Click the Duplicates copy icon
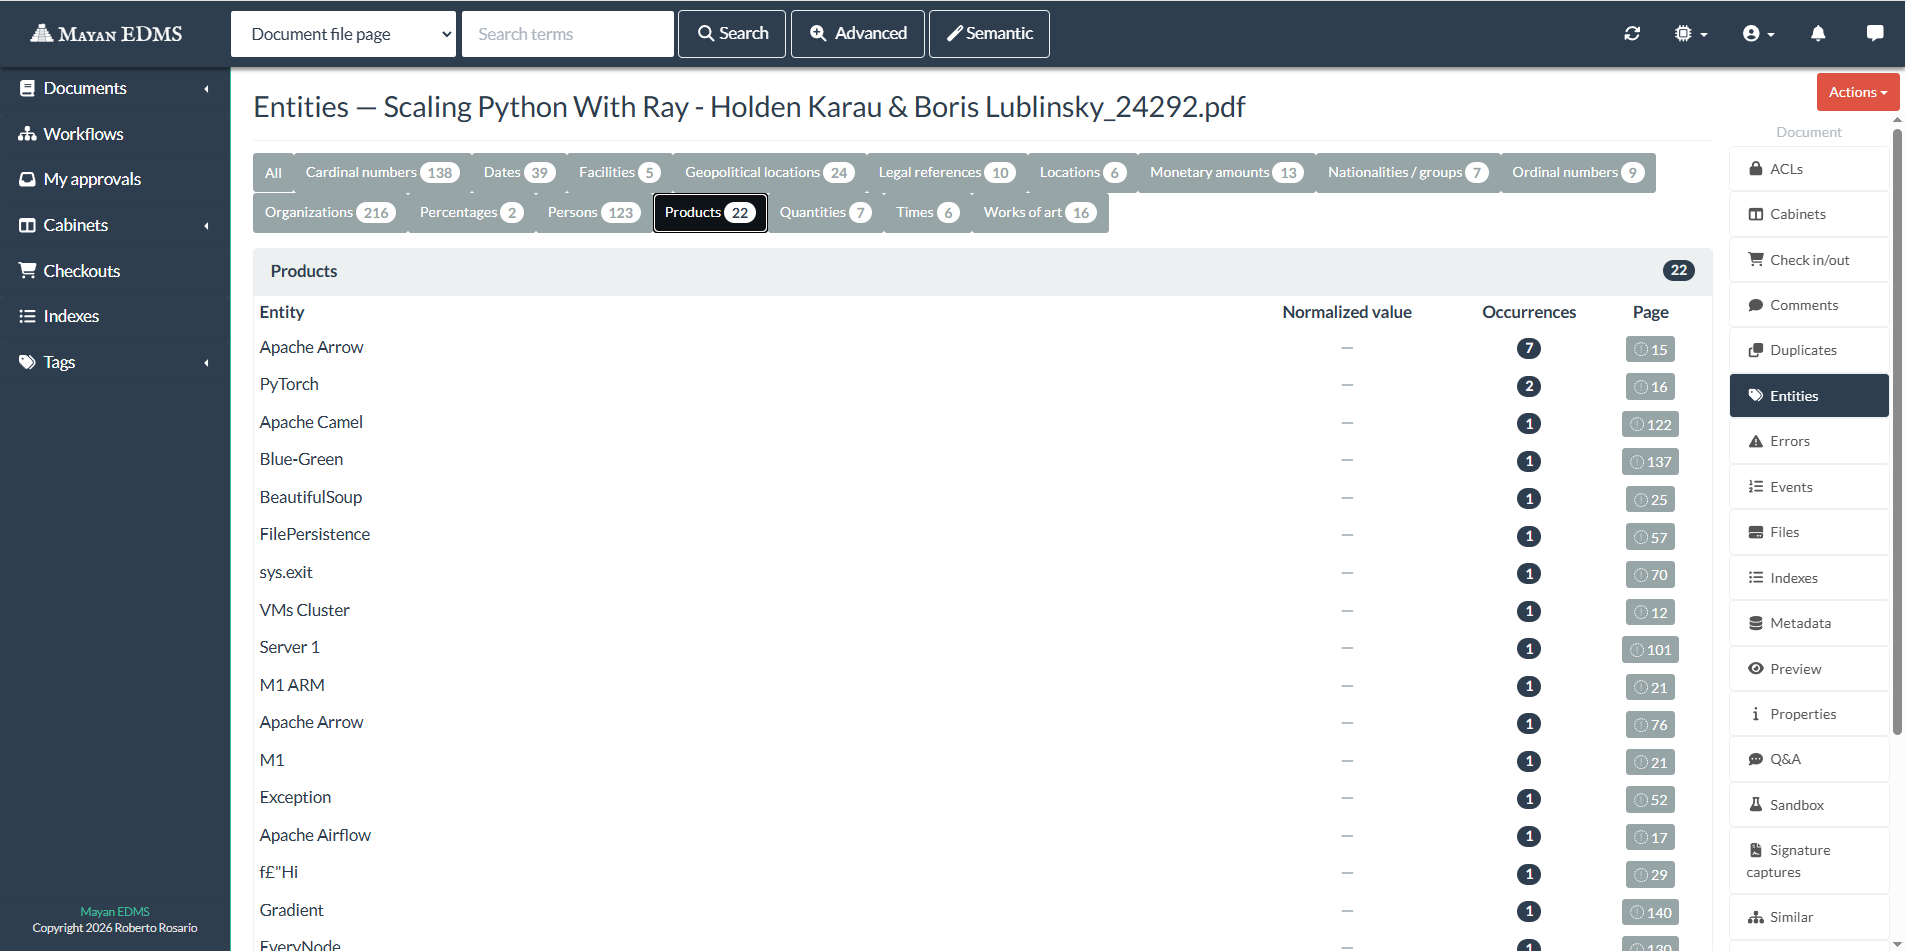This screenshot has height=951, width=1906. click(x=1755, y=350)
